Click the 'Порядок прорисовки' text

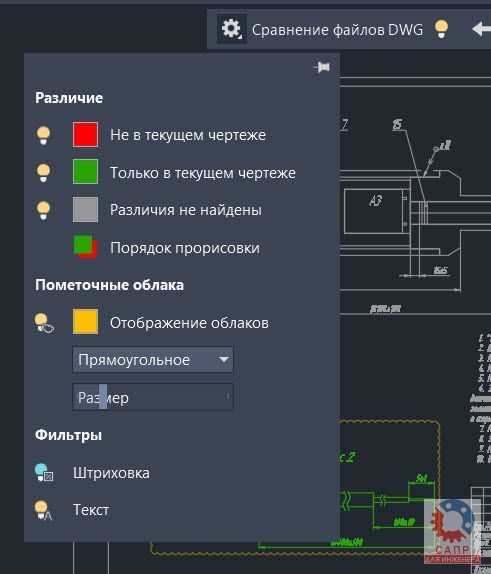pyautogui.click(x=185, y=248)
